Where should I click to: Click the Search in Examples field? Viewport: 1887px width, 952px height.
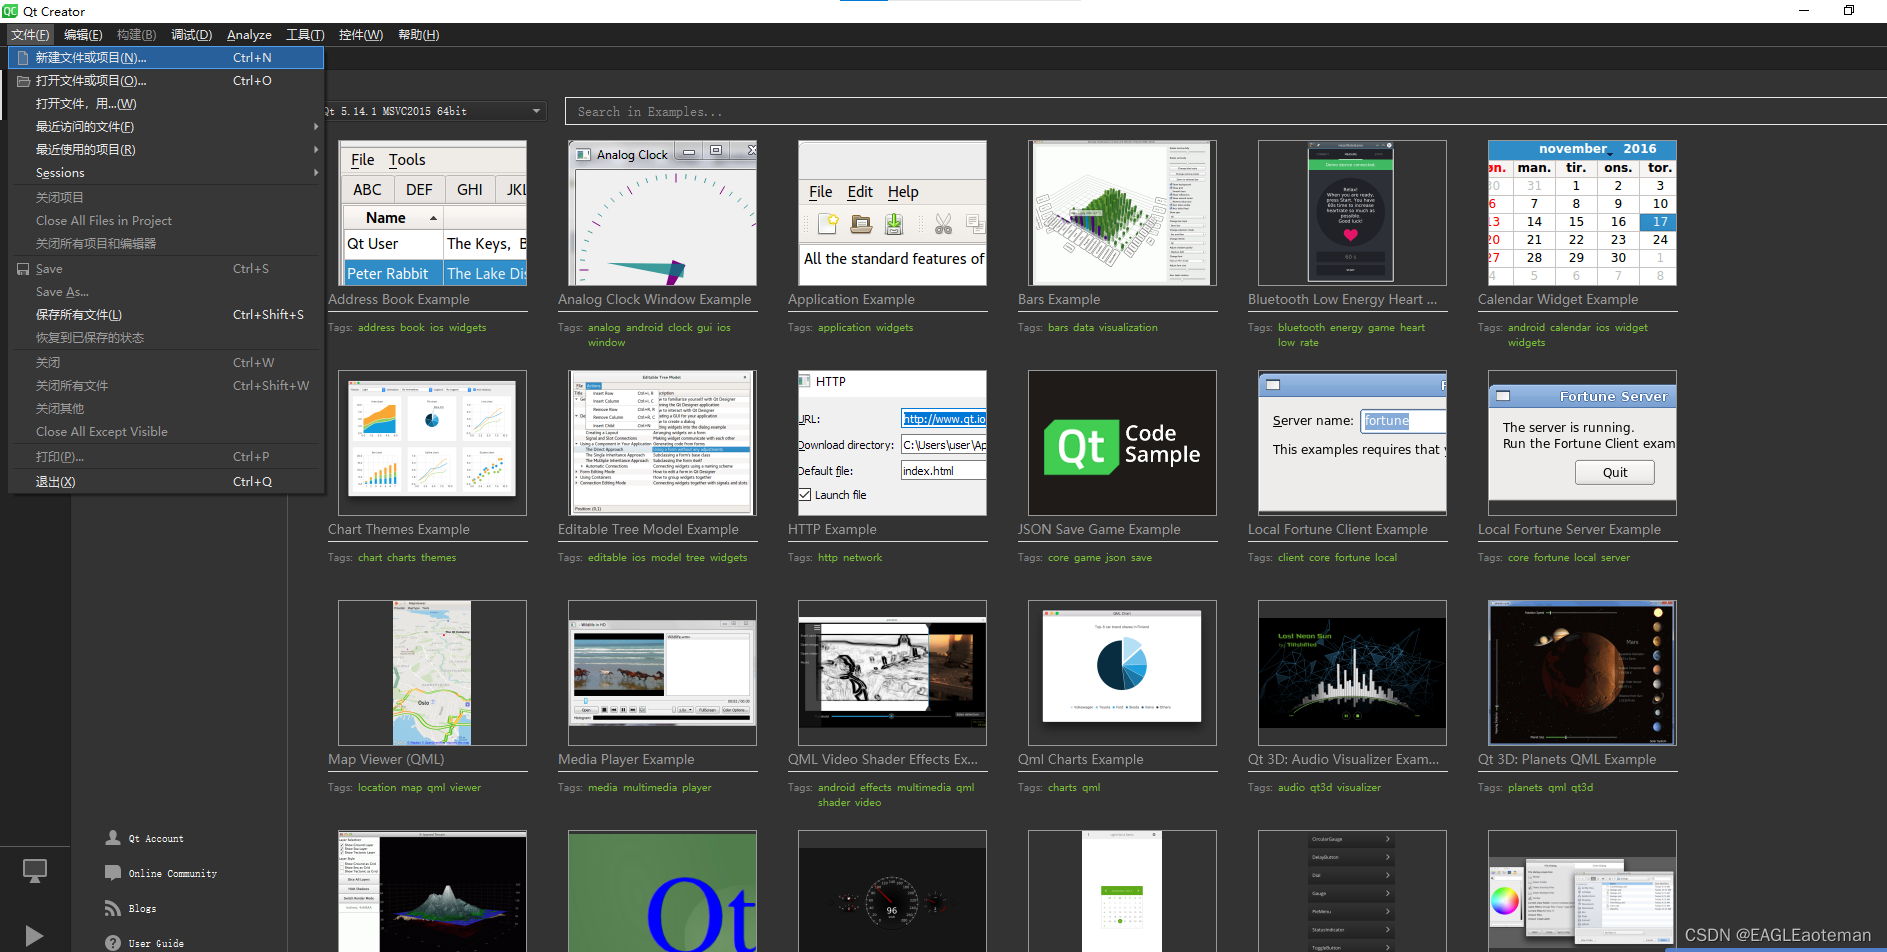point(1225,111)
